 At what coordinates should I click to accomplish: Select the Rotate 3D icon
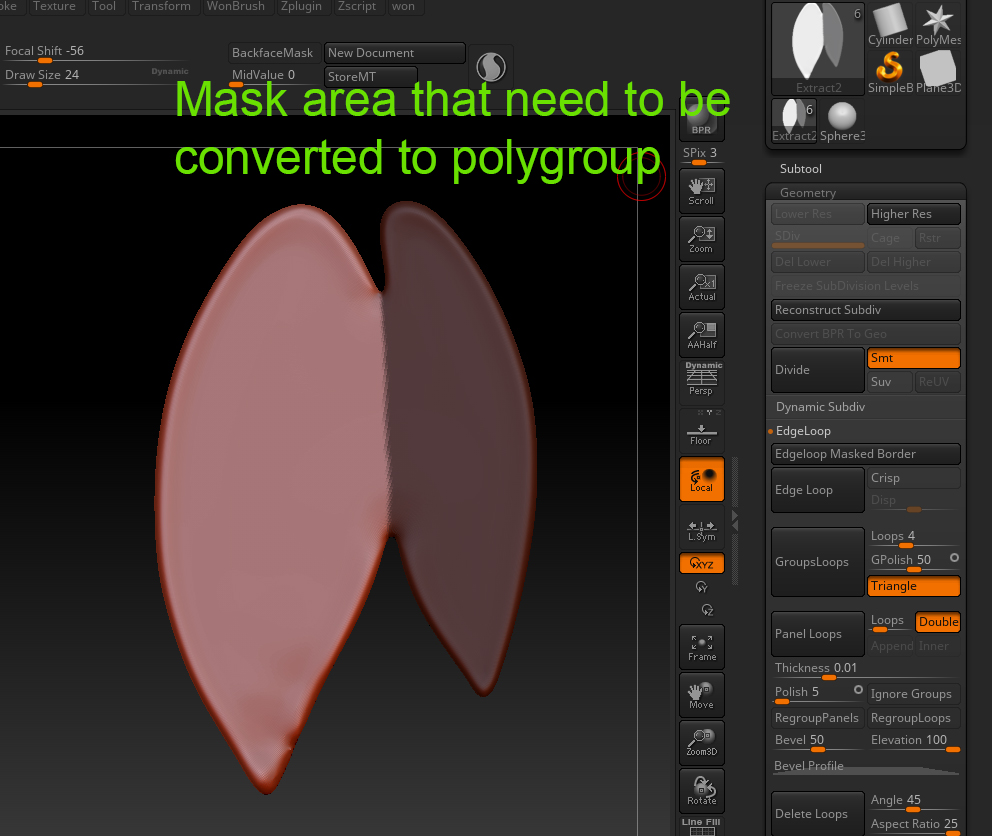click(x=701, y=790)
